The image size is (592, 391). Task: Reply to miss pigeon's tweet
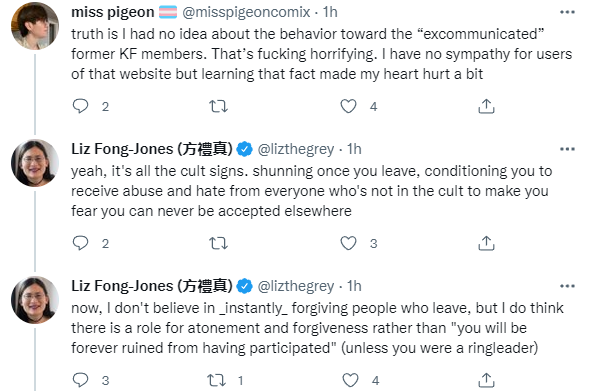80,106
